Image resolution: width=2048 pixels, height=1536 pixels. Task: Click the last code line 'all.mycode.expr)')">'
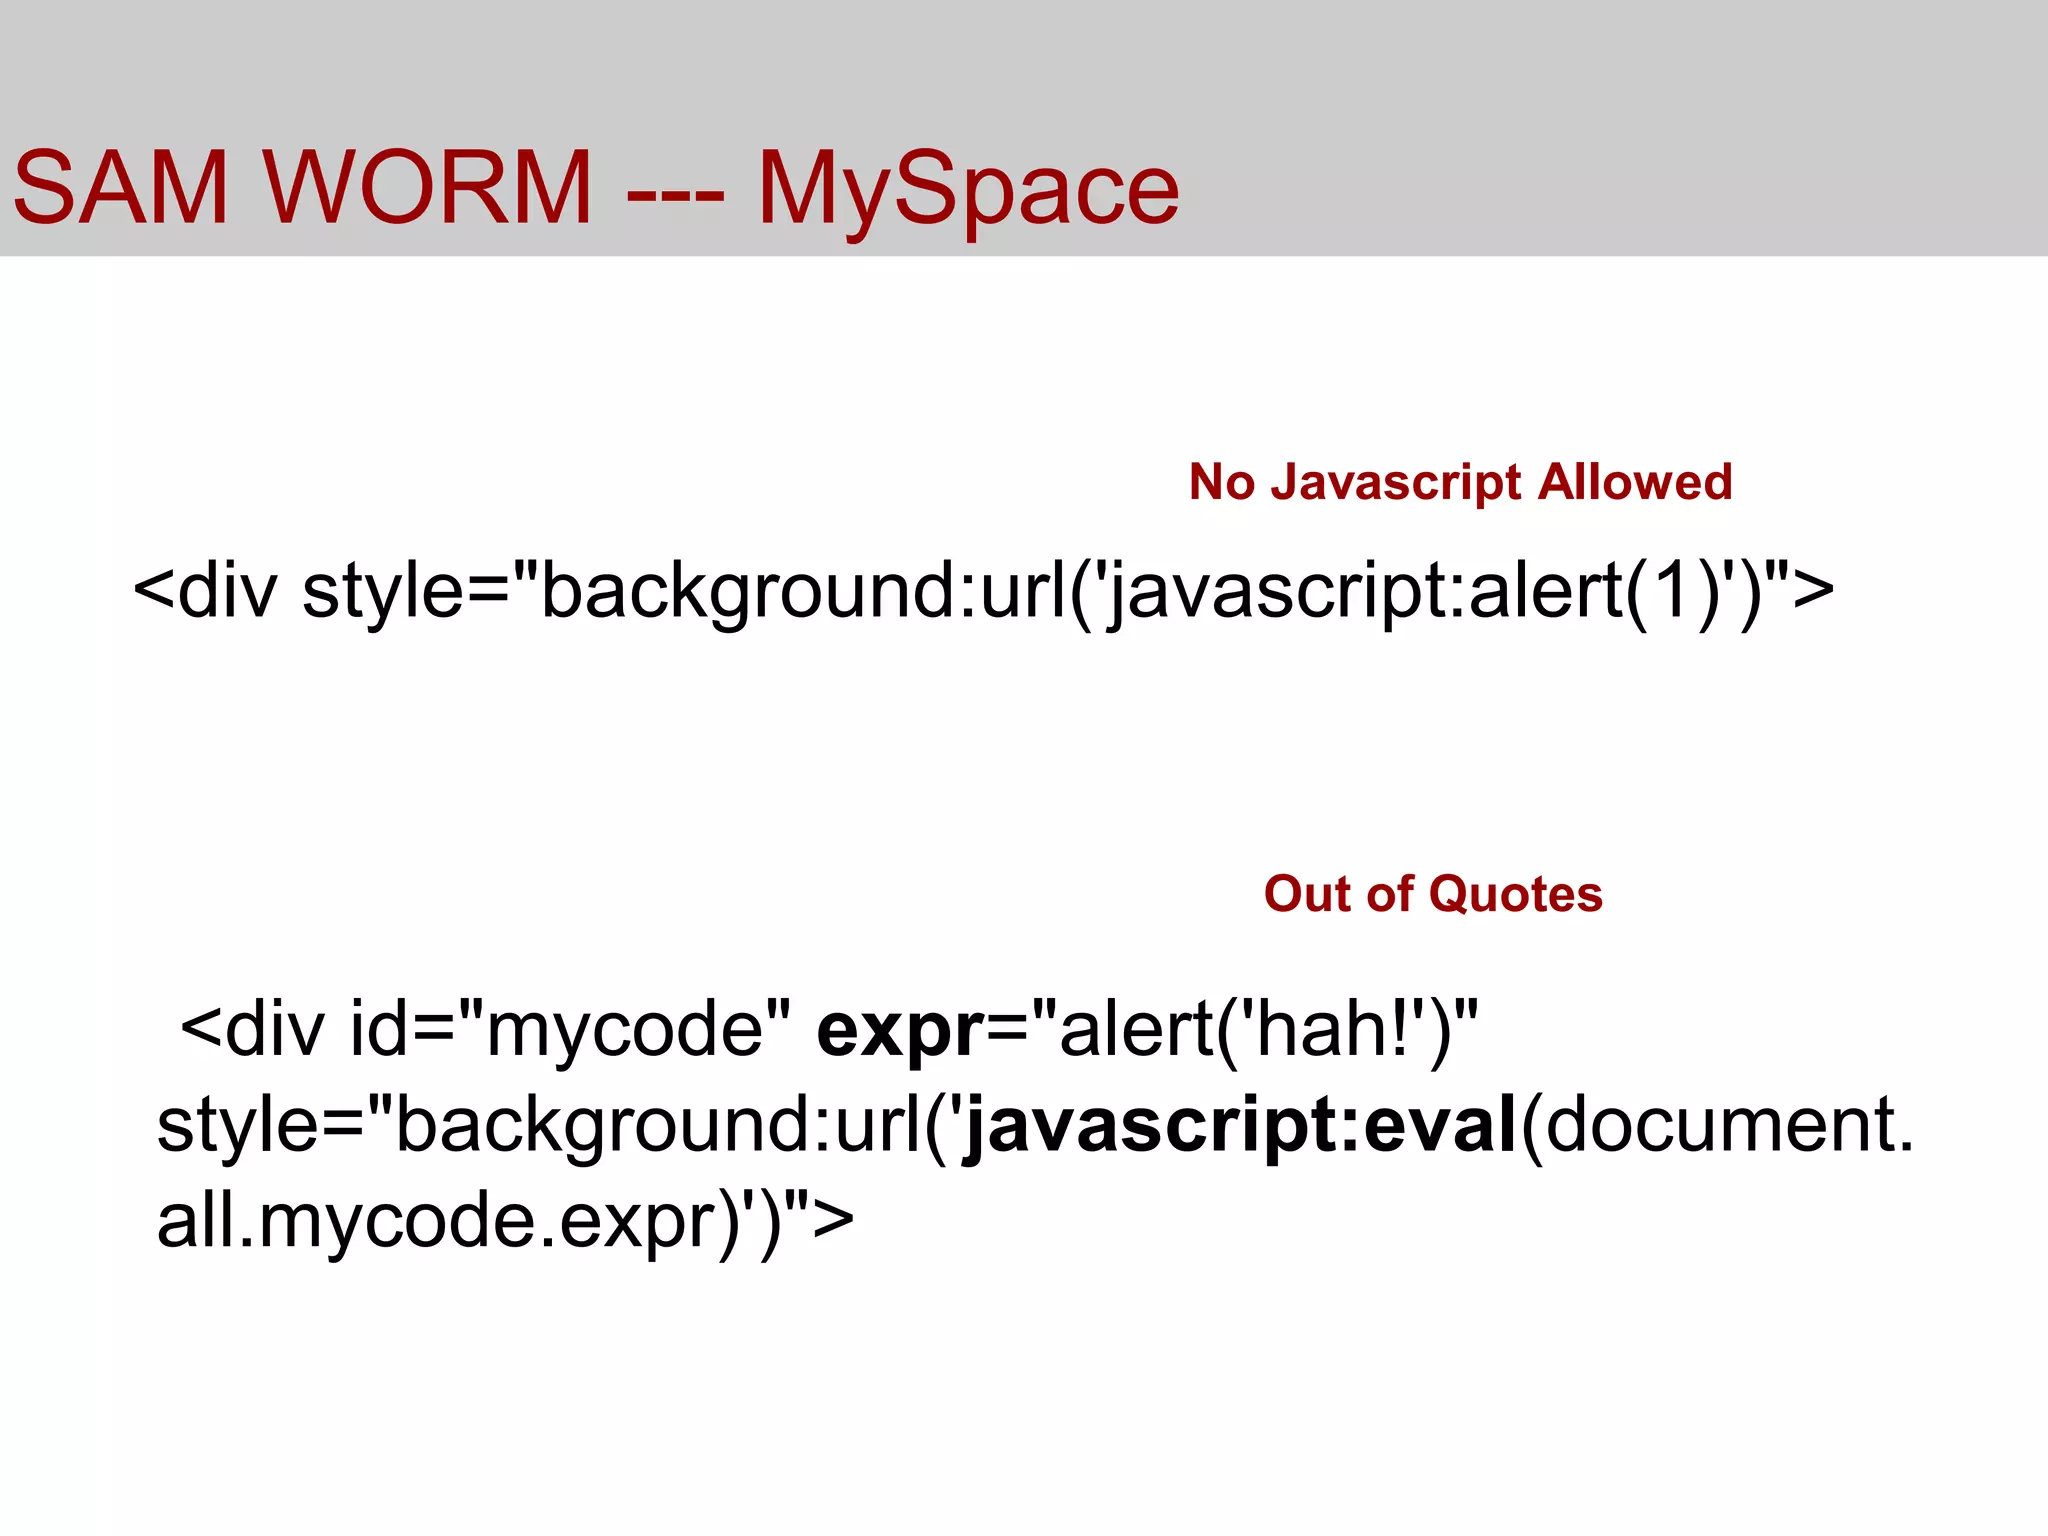click(x=505, y=1221)
